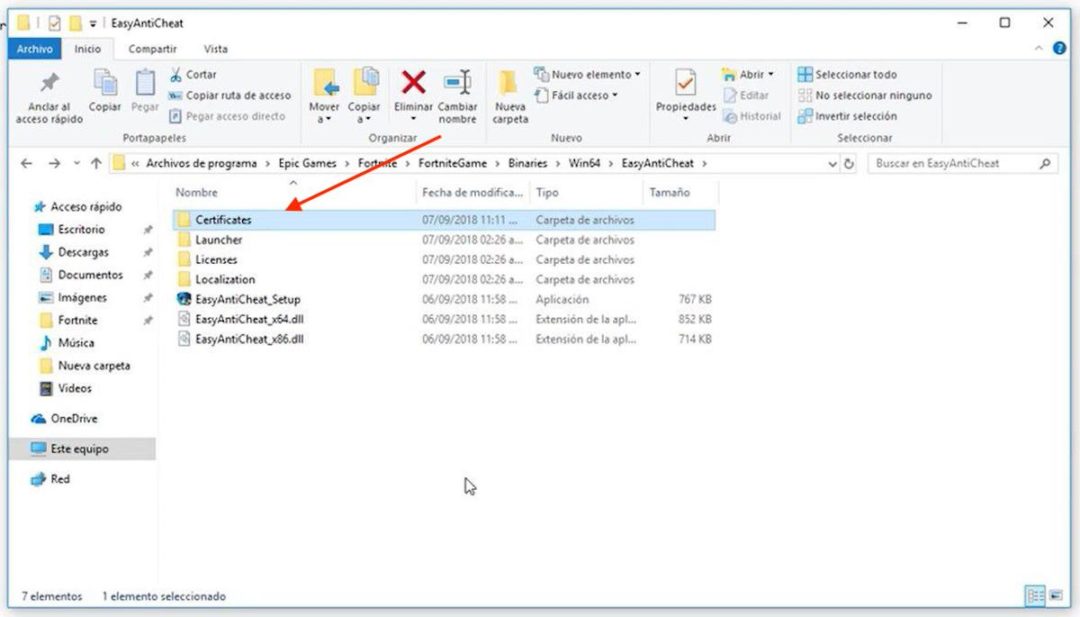
Task: Switch to the Vista tab
Action: point(215,48)
